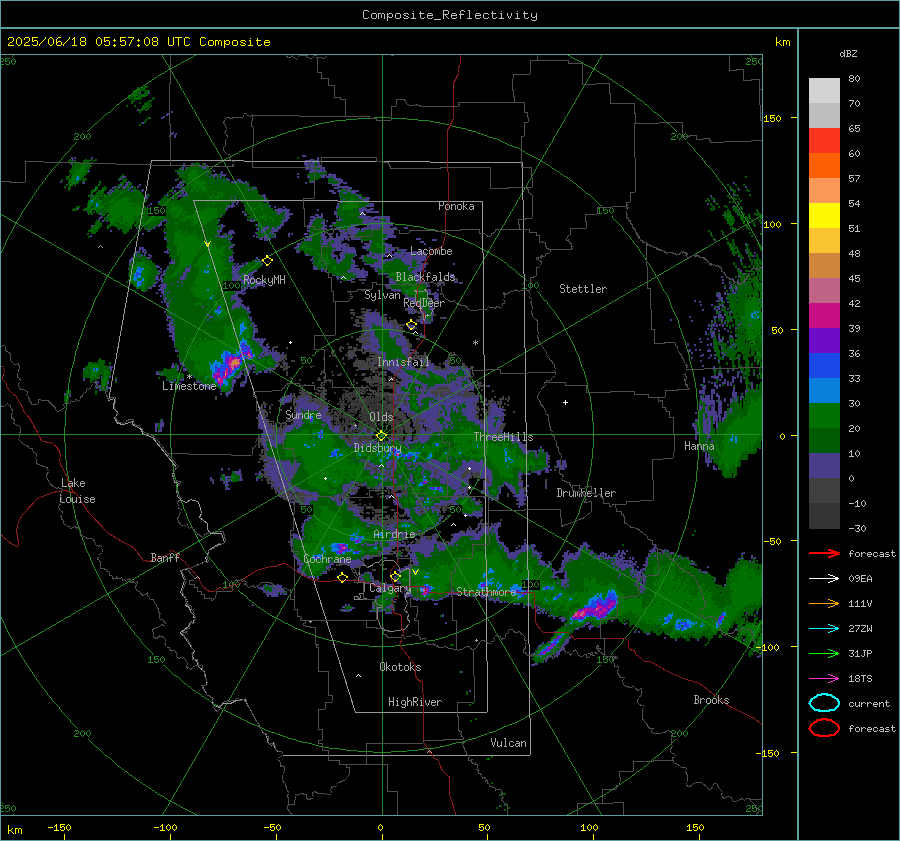Click the Innisfail label
This screenshot has width=900, height=841.
403,362
